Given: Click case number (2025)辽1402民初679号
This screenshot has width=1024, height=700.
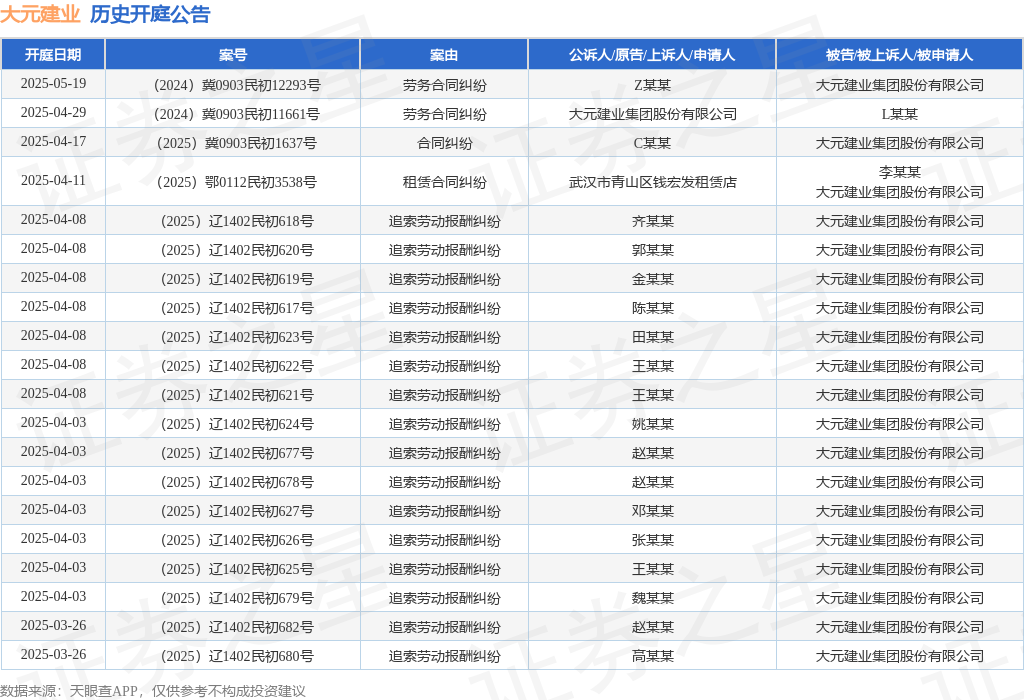Looking at the screenshot, I should pos(237,598).
